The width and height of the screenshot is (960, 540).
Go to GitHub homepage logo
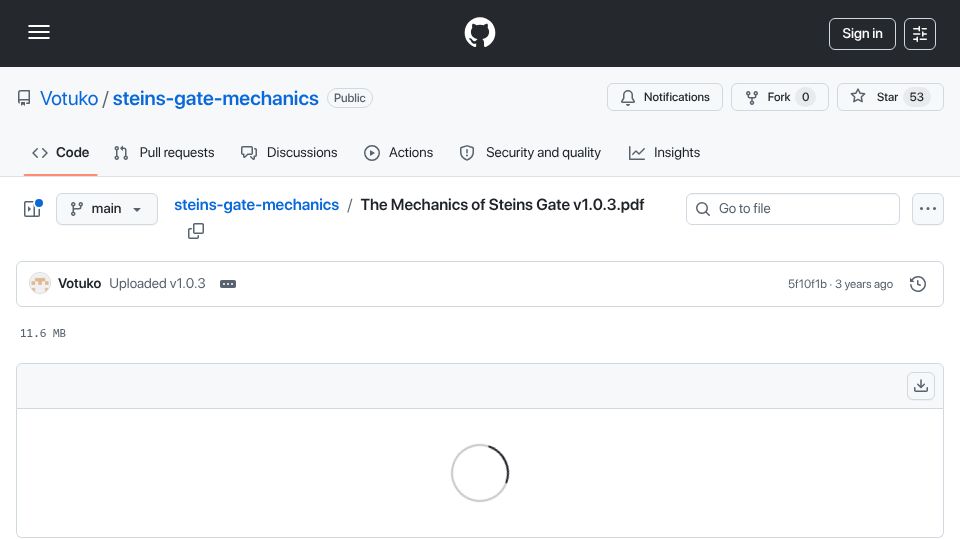pyautogui.click(x=479, y=32)
